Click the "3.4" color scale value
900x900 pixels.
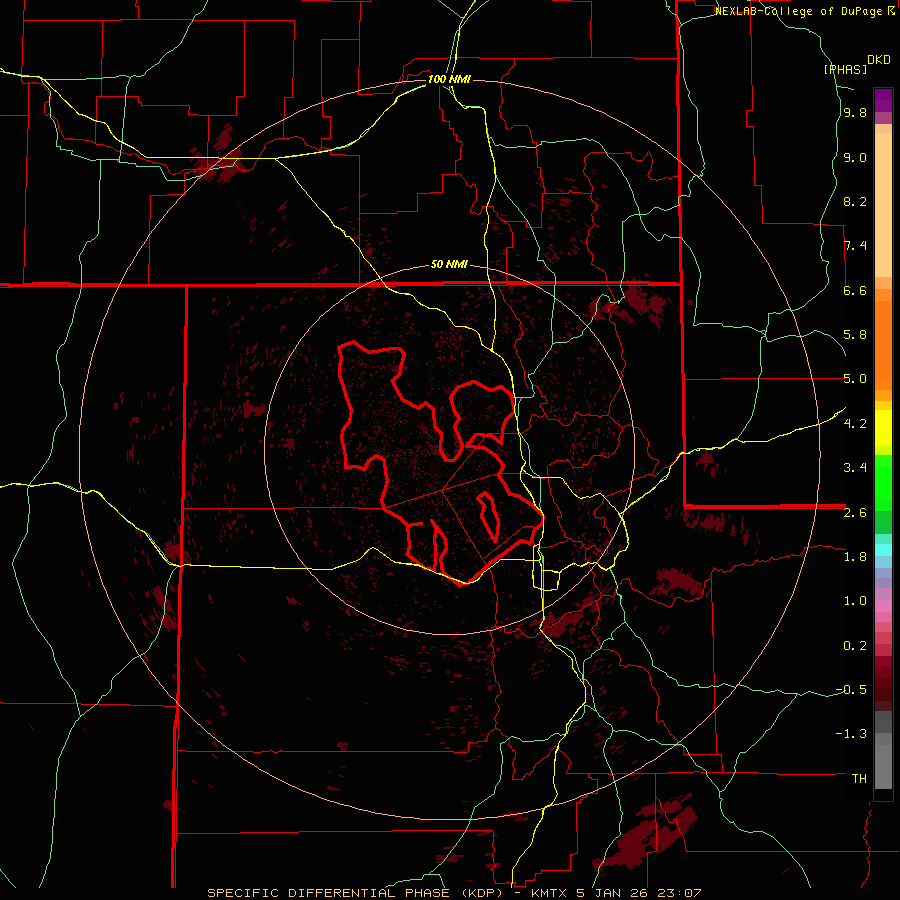(855, 468)
